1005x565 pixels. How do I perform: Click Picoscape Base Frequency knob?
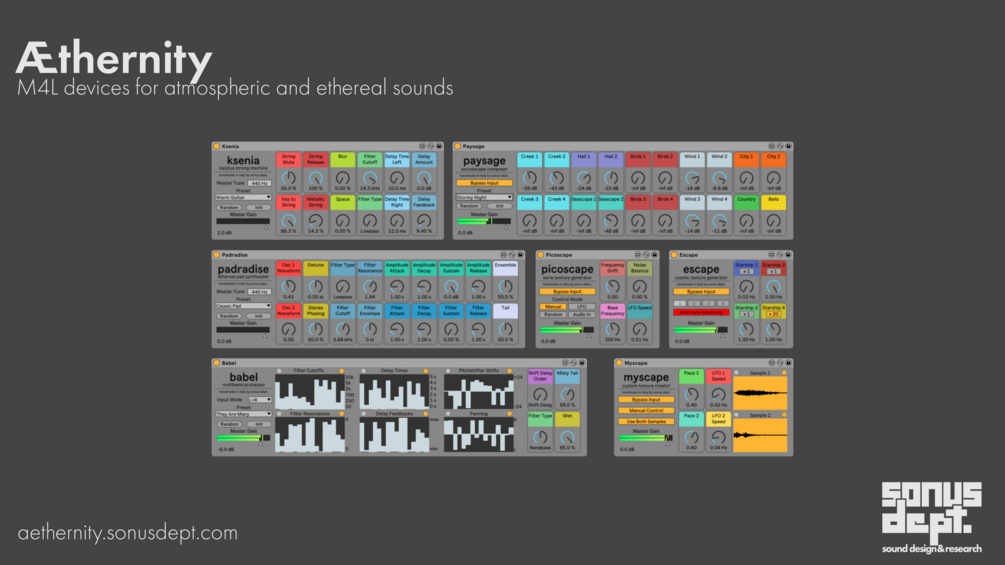coord(613,329)
